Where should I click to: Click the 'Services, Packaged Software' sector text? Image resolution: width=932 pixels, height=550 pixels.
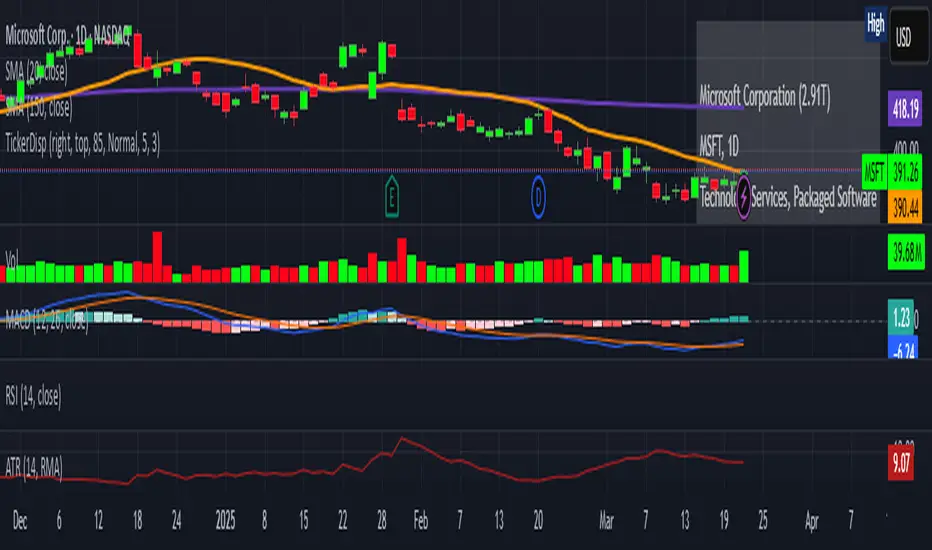coord(814,197)
